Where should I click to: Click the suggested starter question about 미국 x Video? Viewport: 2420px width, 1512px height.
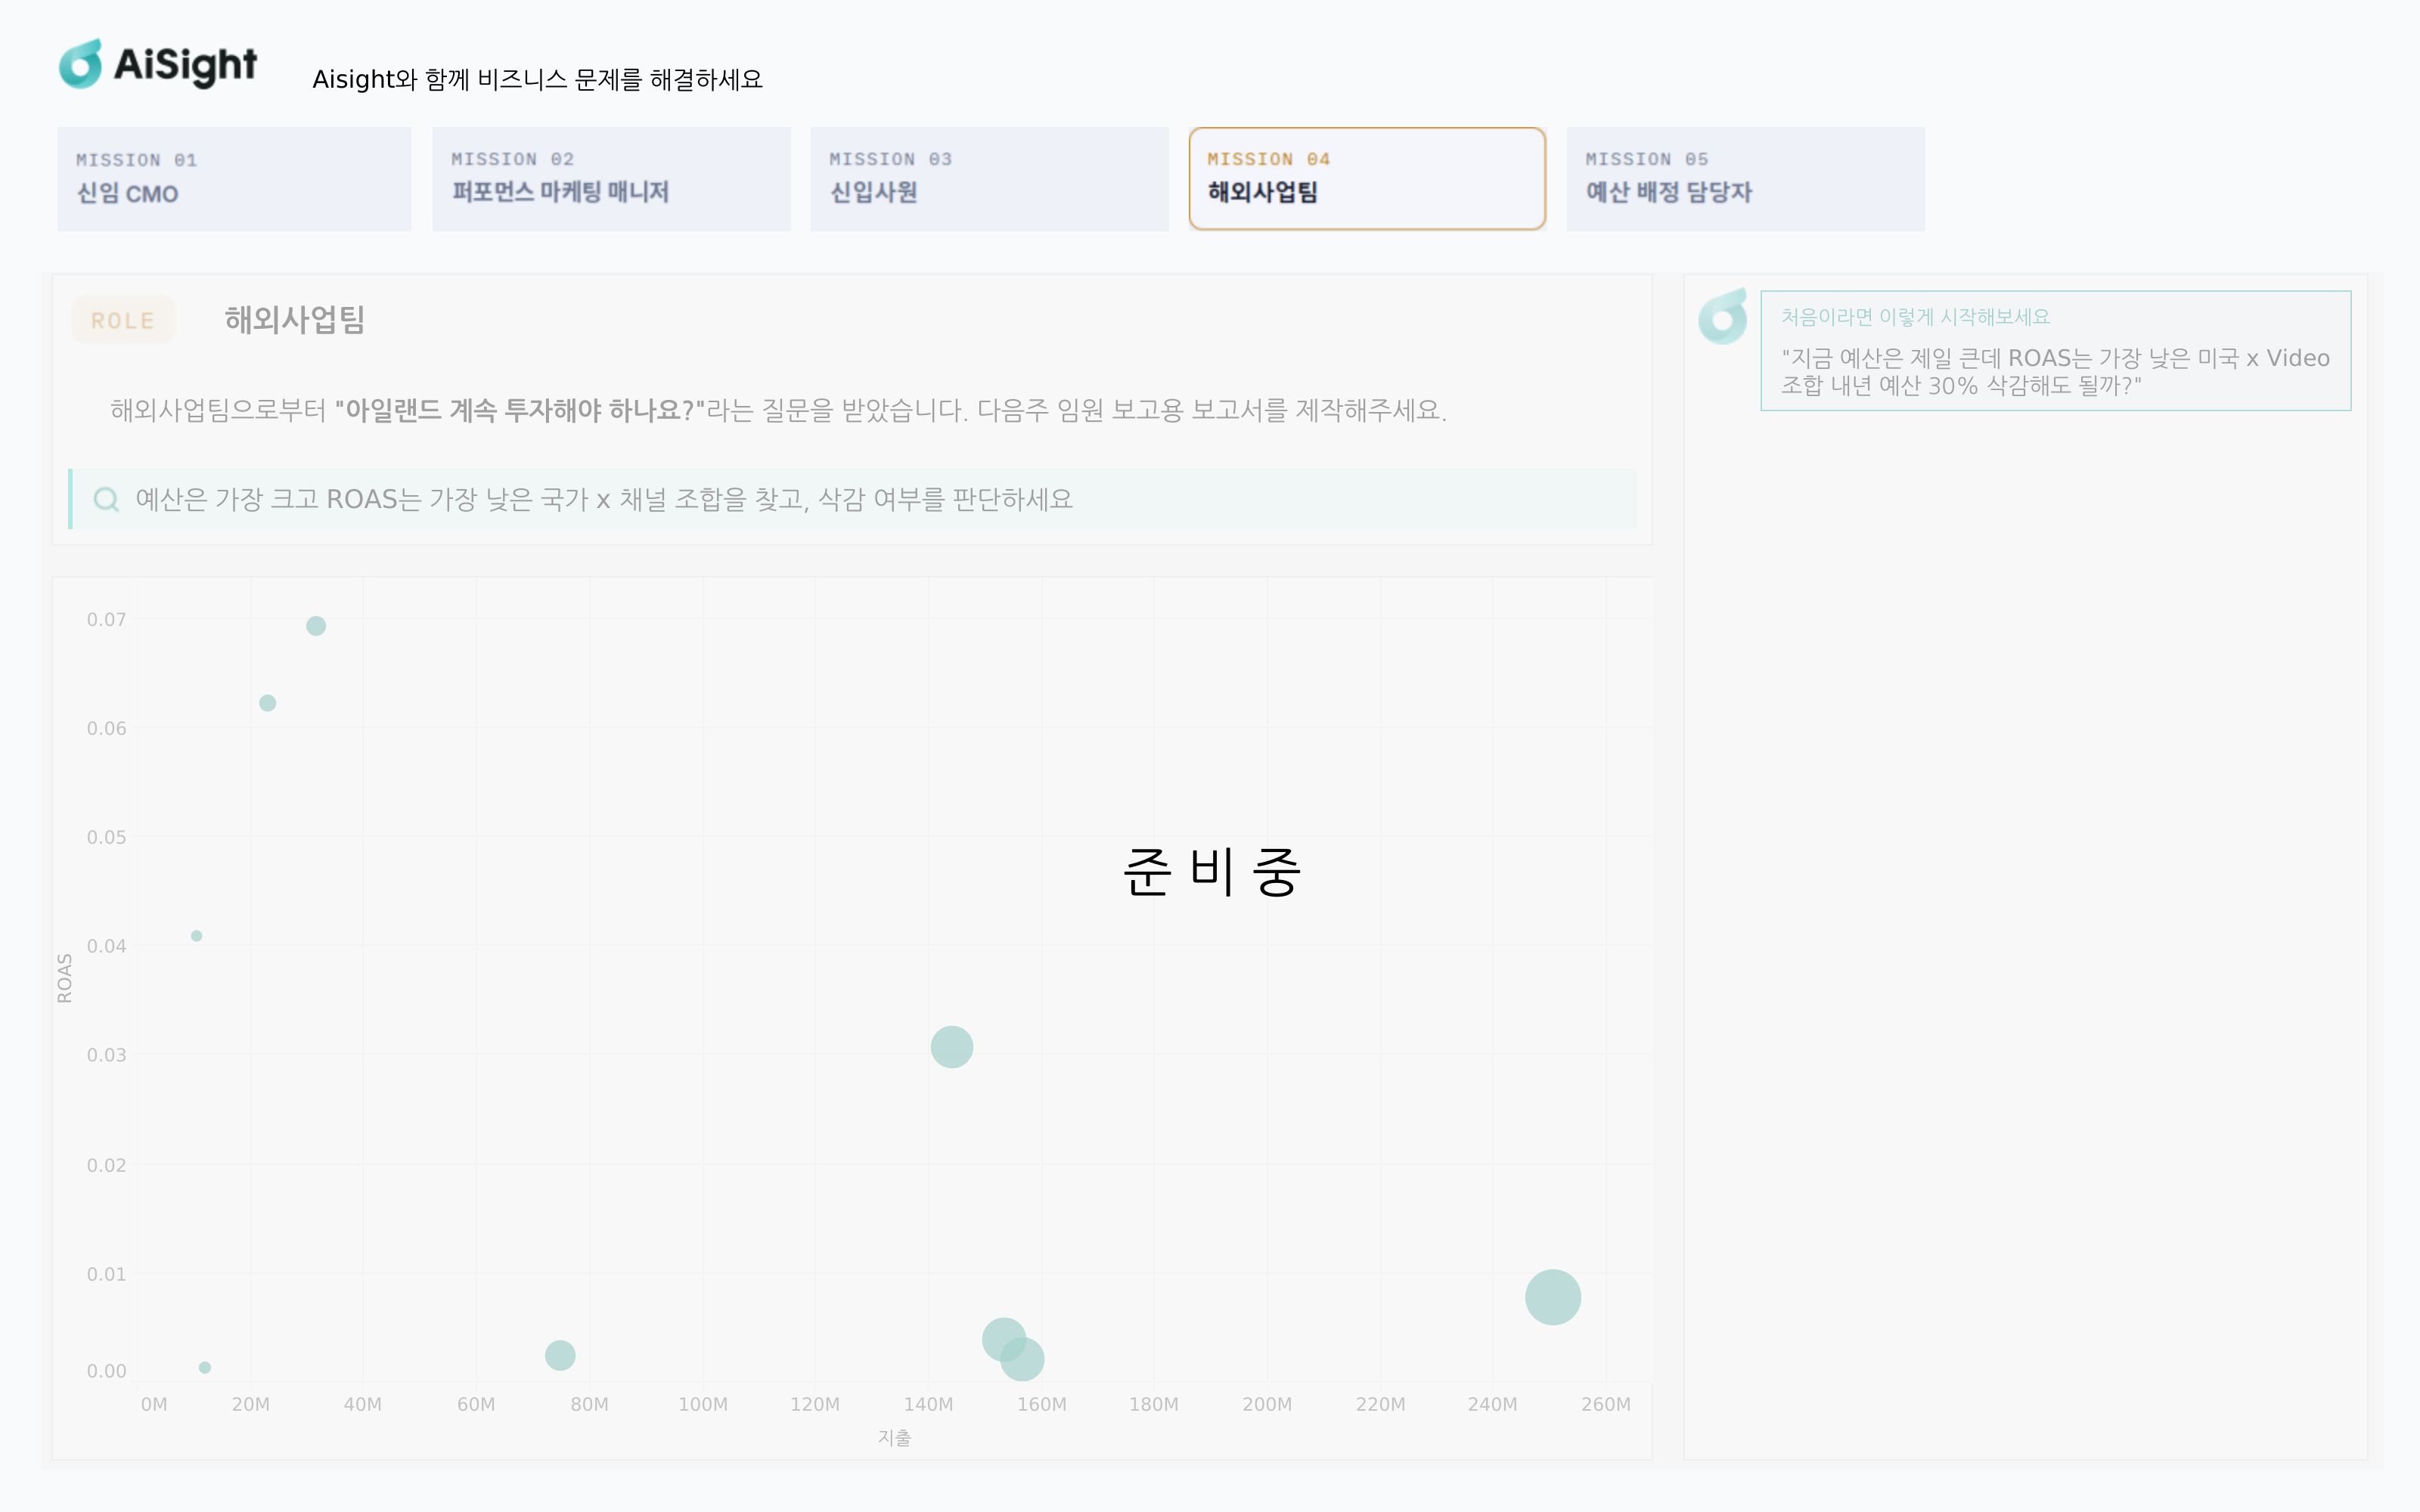coord(2055,371)
